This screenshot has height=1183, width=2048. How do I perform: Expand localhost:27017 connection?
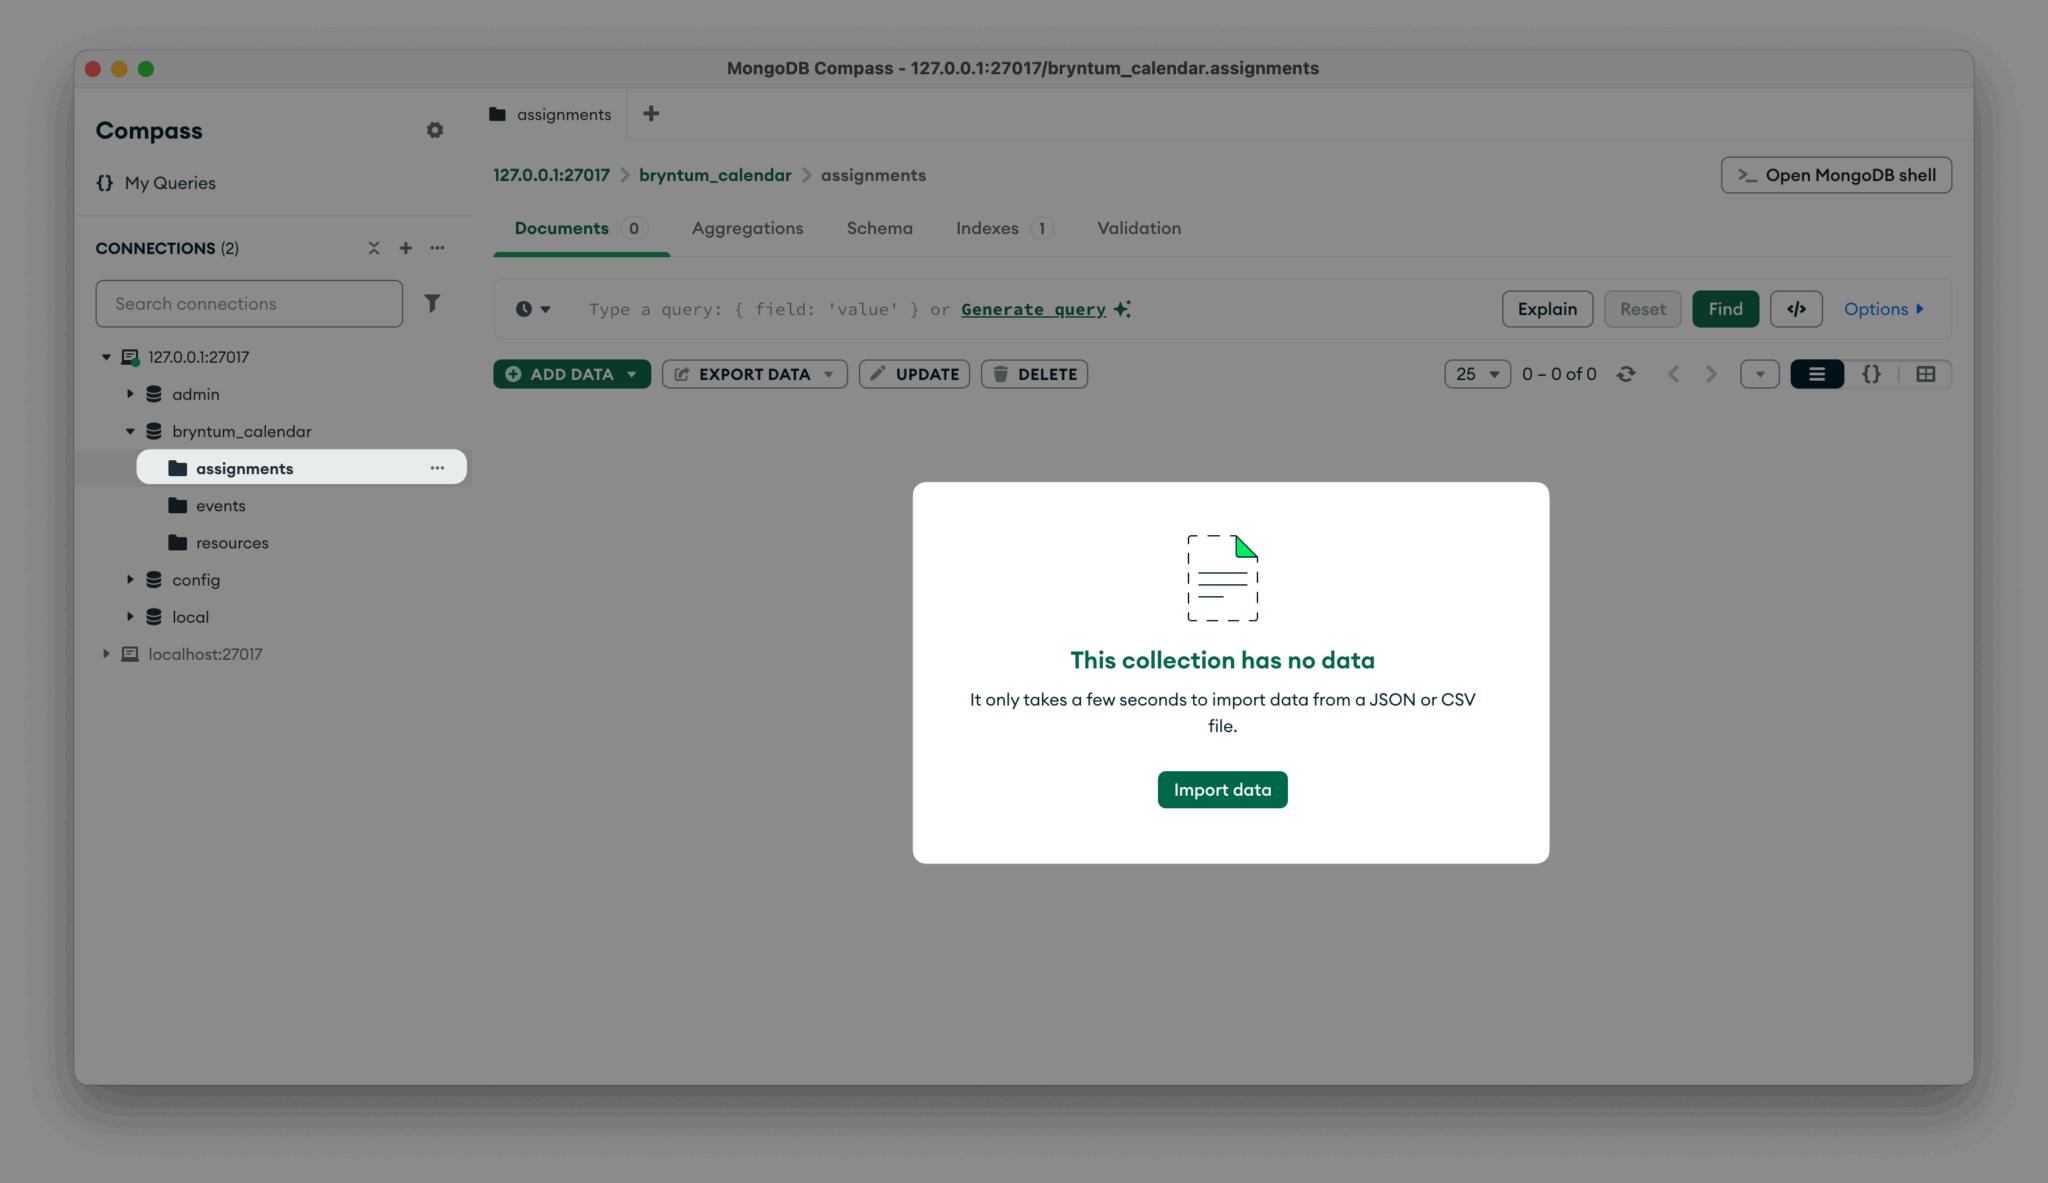(106, 654)
